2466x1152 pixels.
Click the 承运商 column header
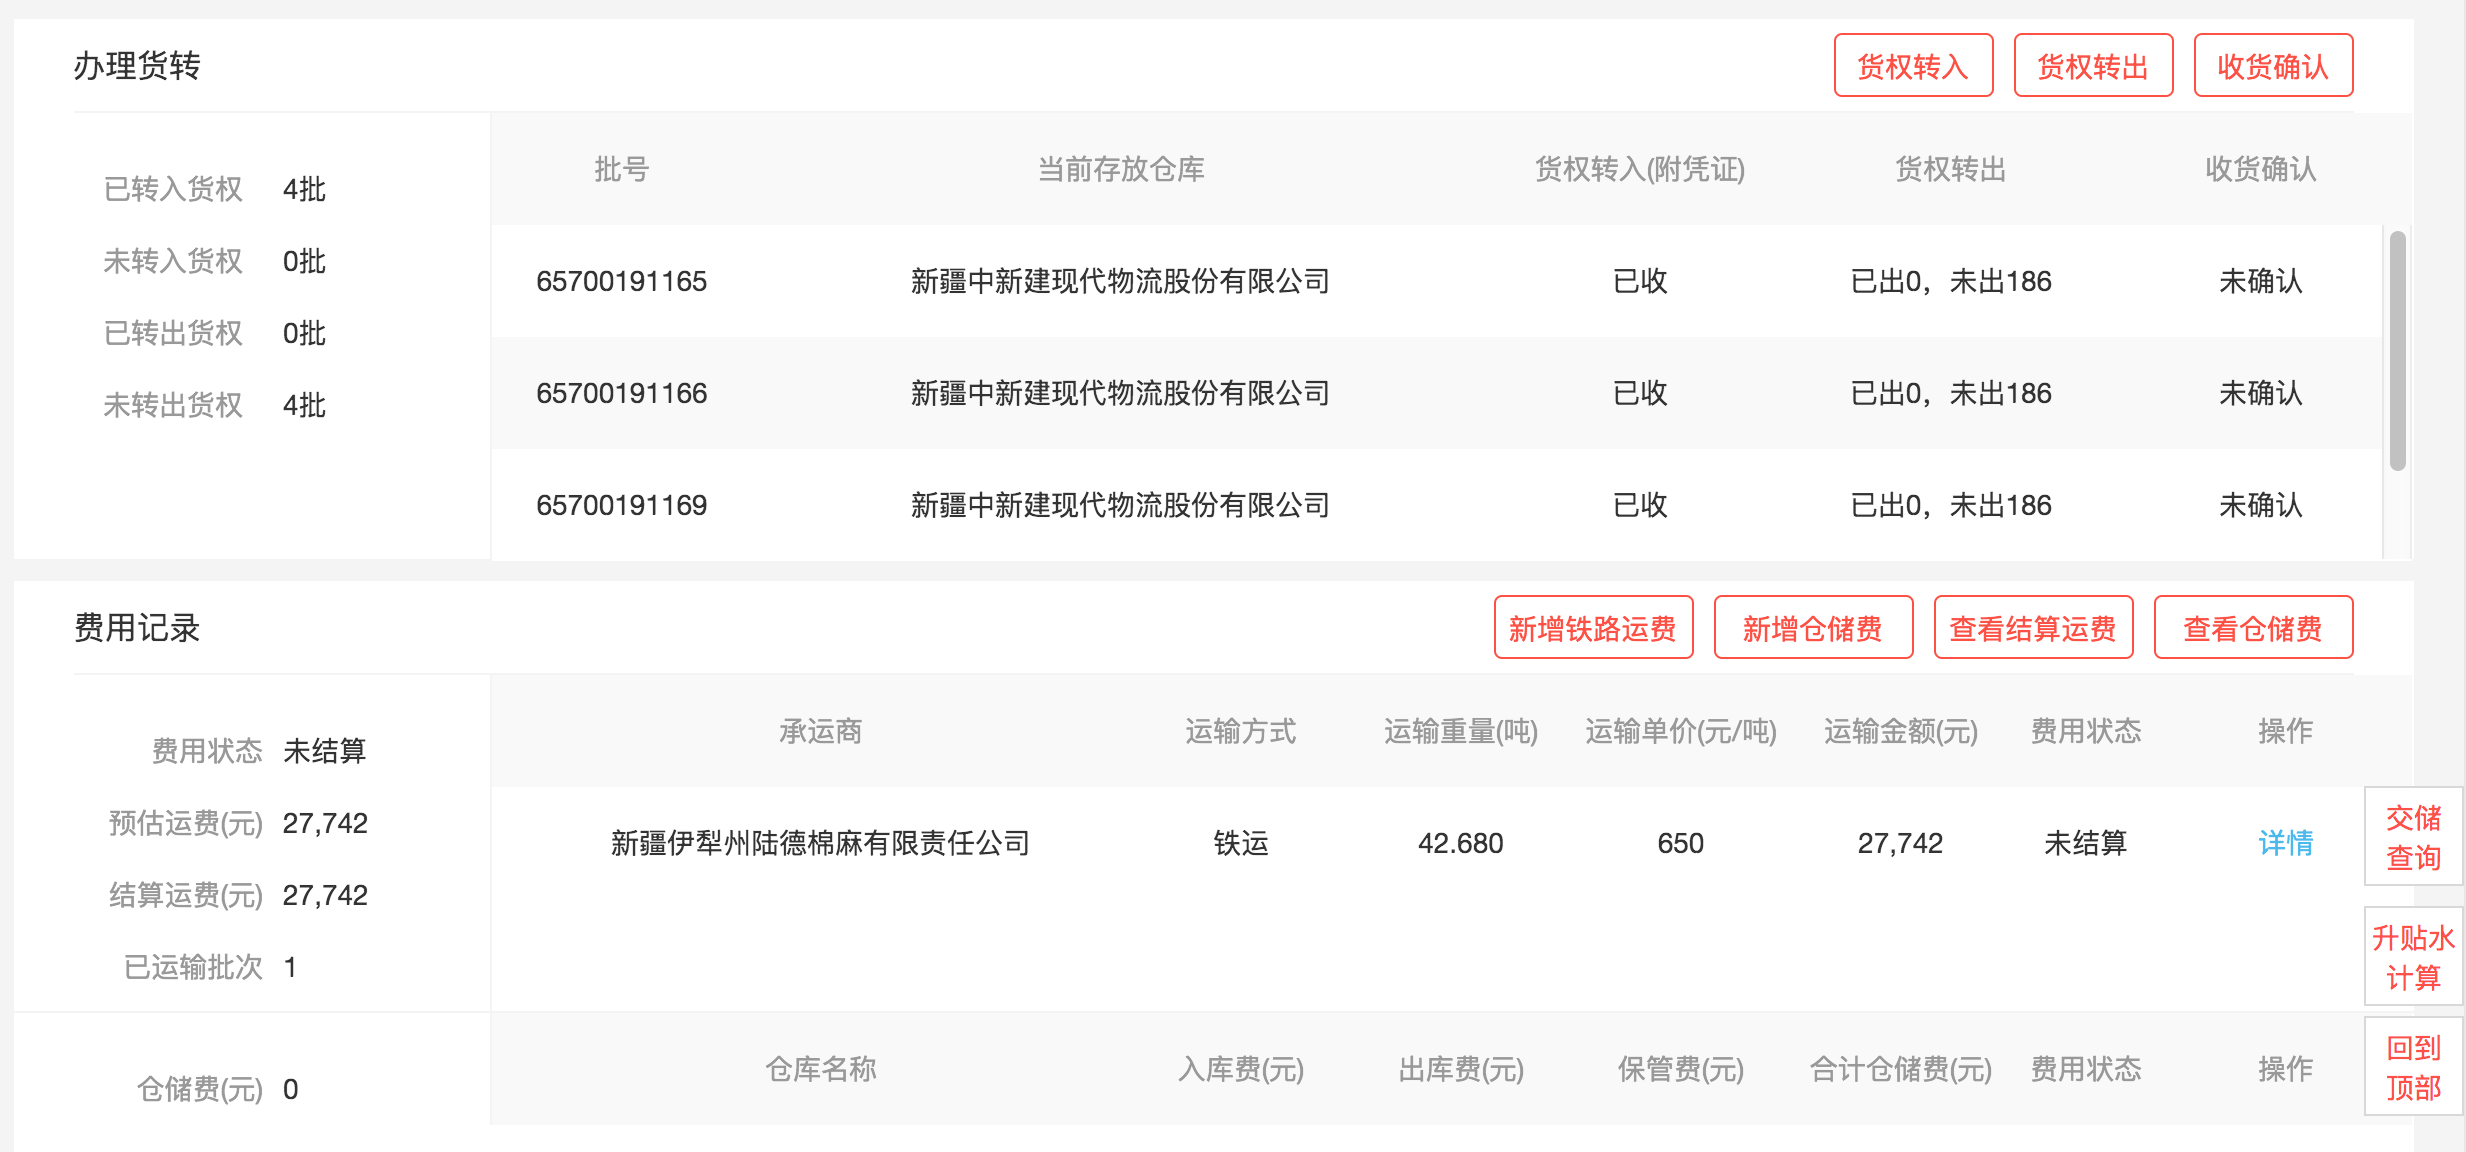820,731
